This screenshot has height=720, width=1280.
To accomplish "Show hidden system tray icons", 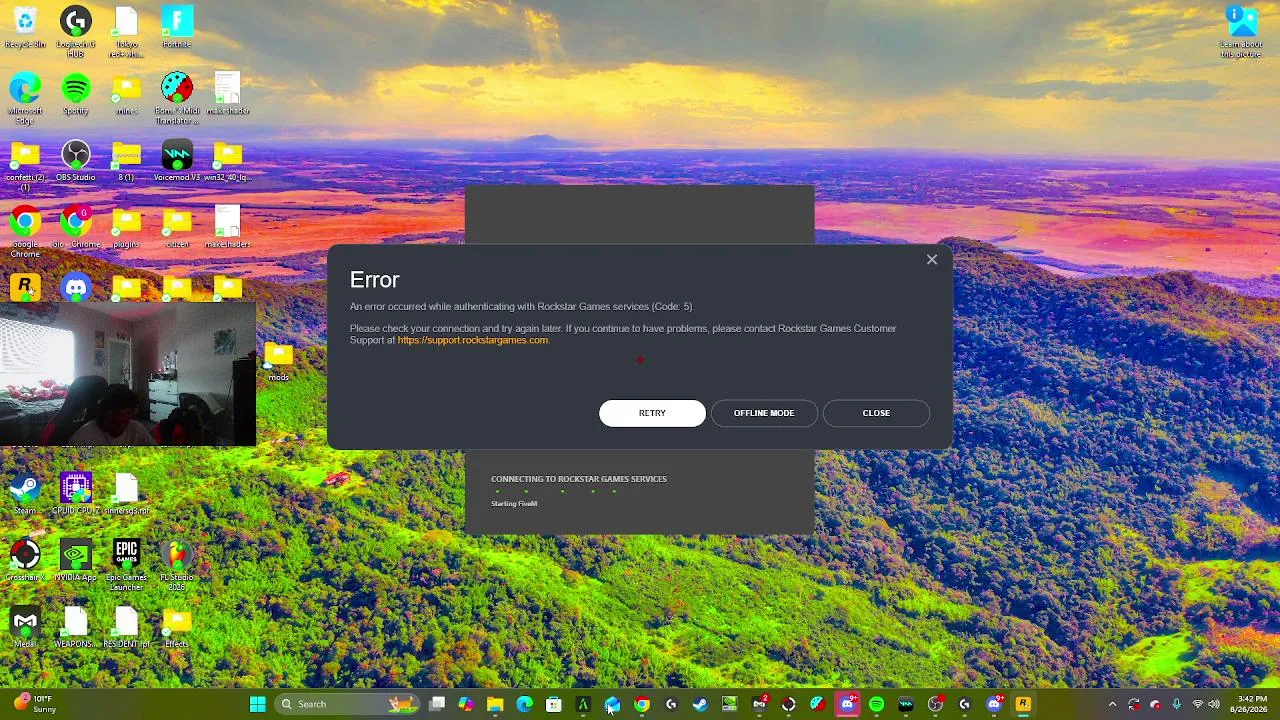I will pyautogui.click(x=1112, y=704).
